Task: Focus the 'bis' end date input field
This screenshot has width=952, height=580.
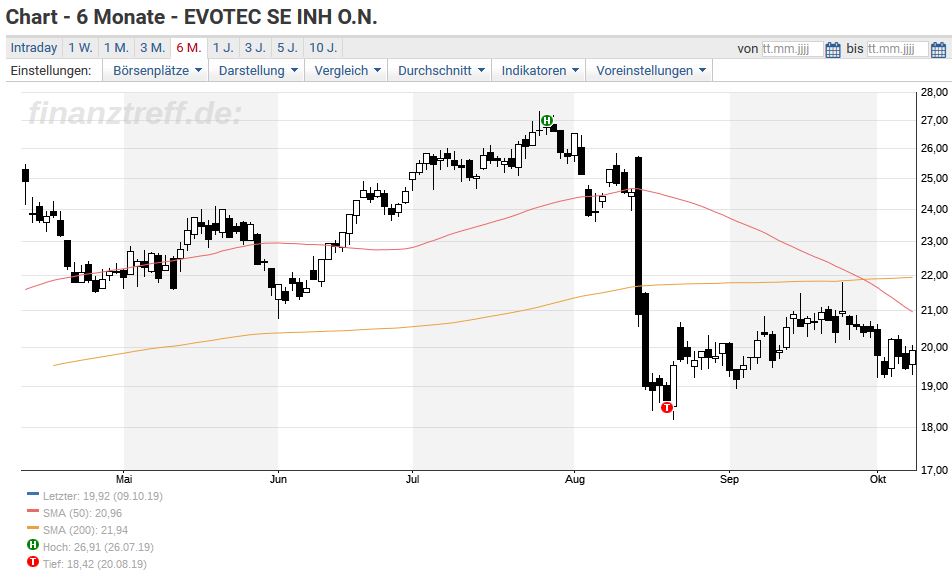Action: tap(897, 49)
